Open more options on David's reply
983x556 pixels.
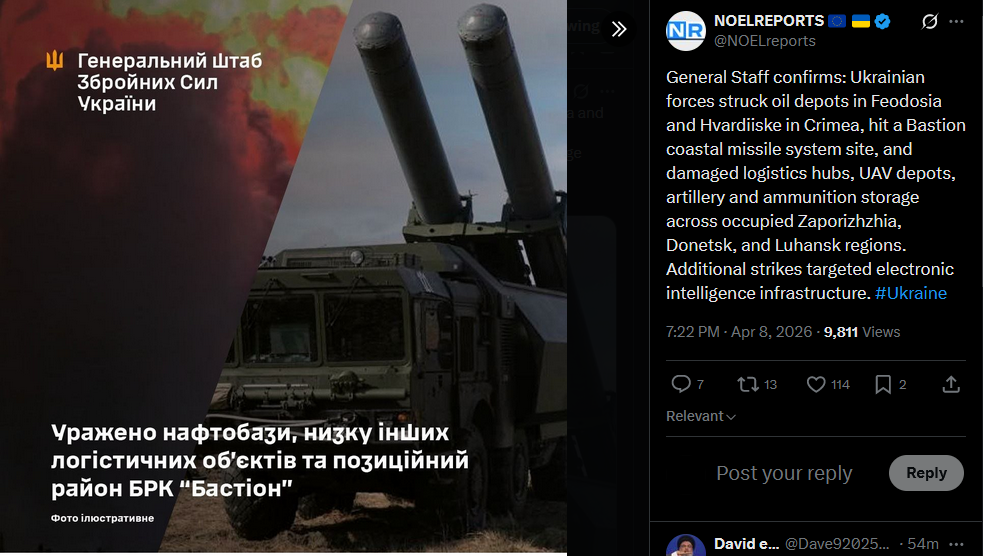click(x=956, y=543)
